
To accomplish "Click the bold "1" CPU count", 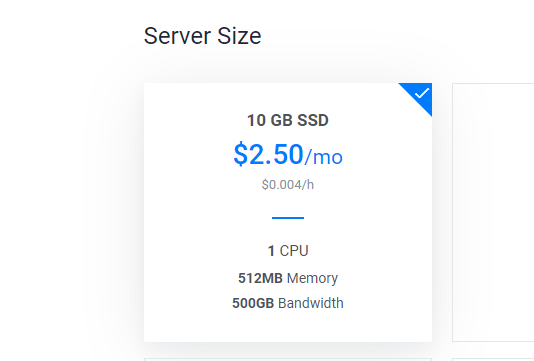I will click(x=271, y=251).
